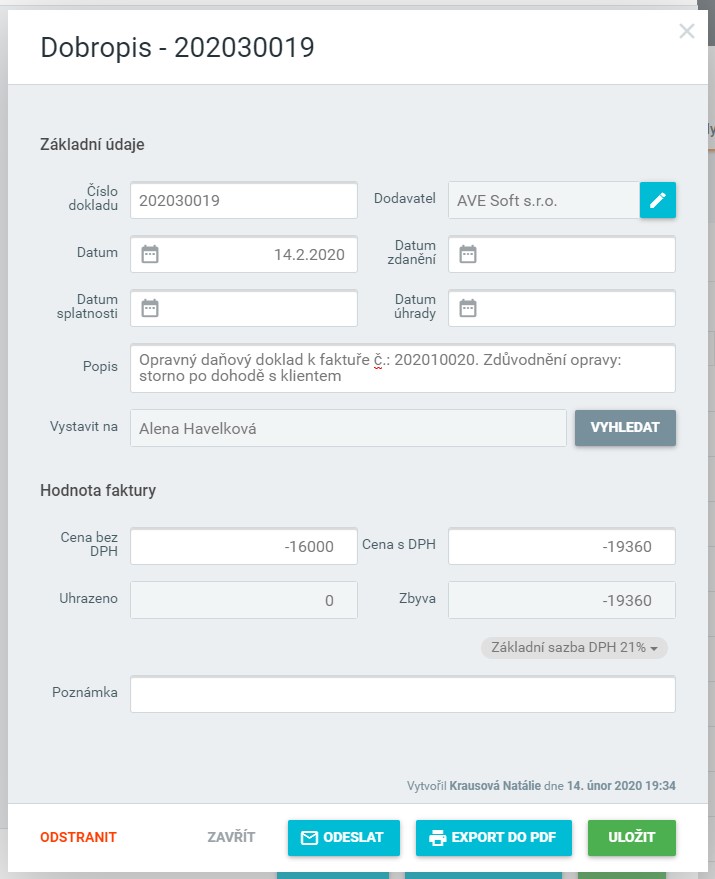Open the calendar icon in Datum splatnosti
The width and height of the screenshot is (715, 879).
coord(150,308)
